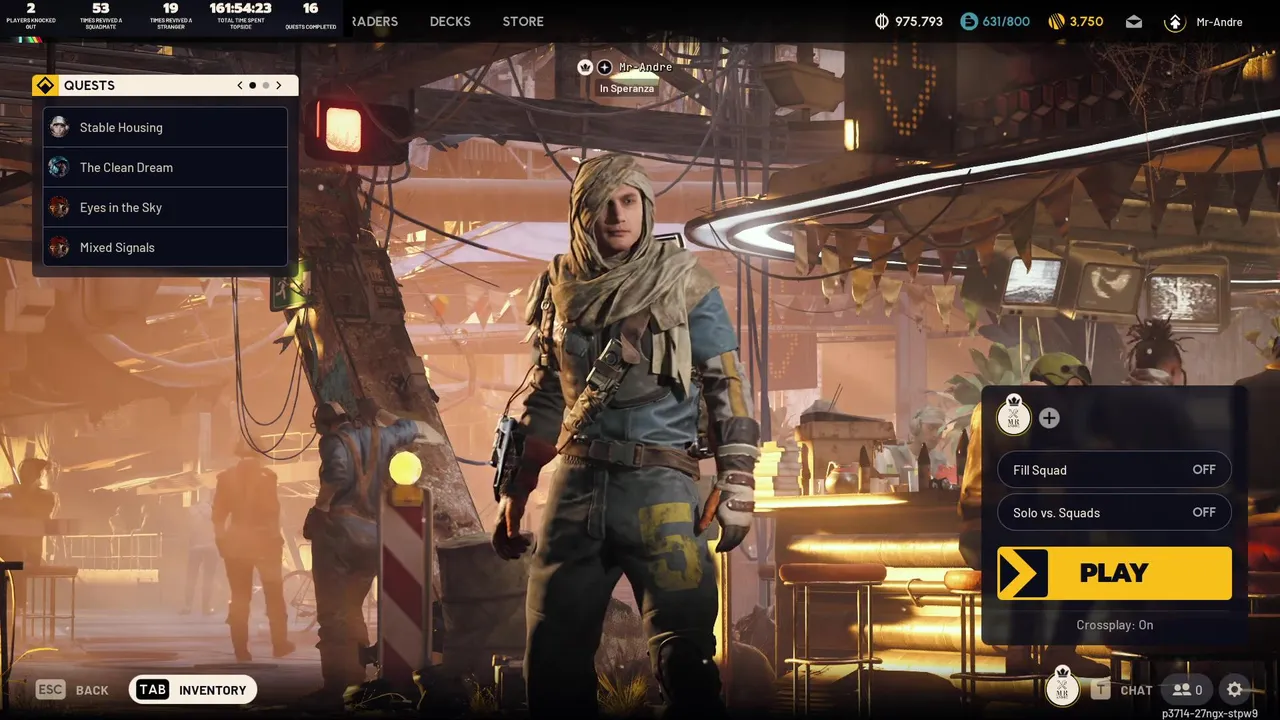This screenshot has width=1280, height=720.
Task: Start matchmaking with the Play button
Action: coord(1114,573)
